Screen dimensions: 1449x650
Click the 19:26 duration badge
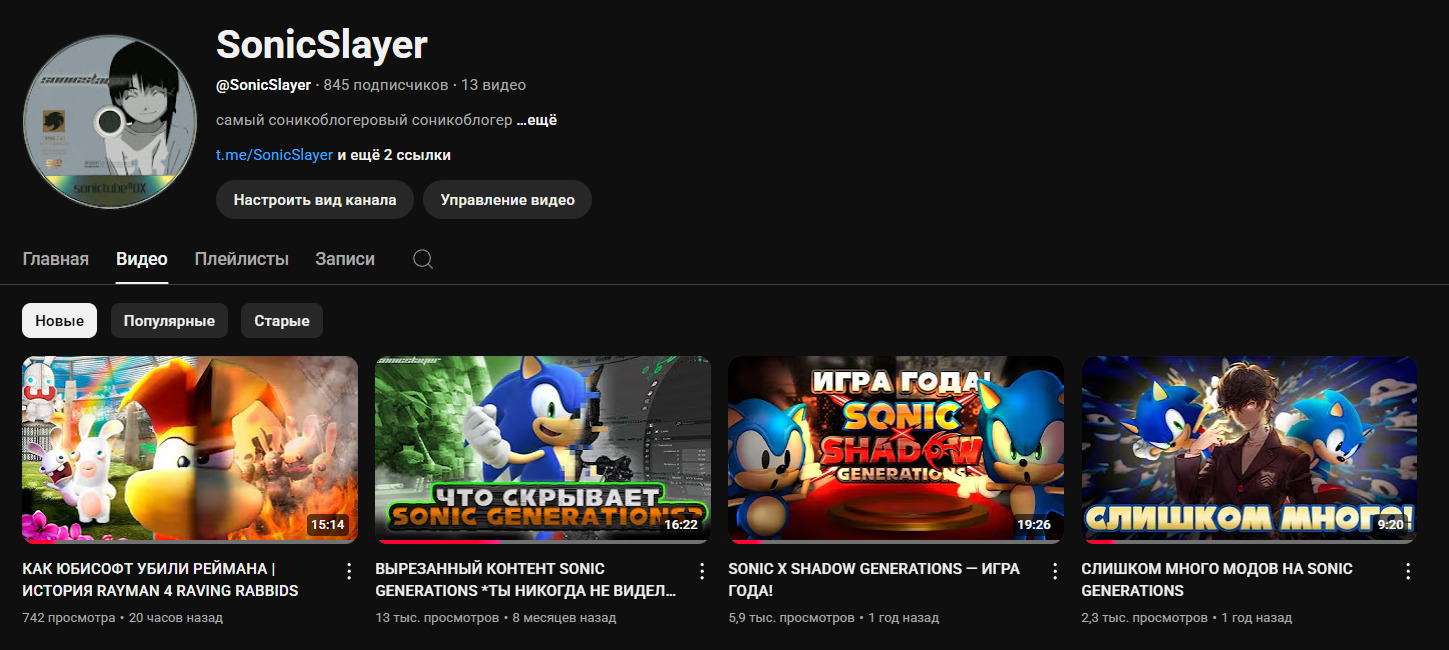coord(1034,524)
